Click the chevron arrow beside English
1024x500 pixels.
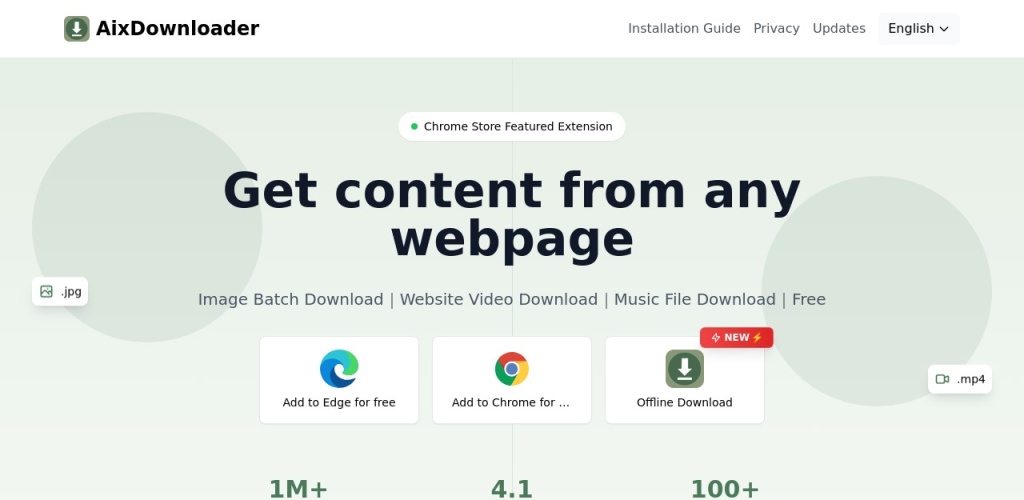944,29
